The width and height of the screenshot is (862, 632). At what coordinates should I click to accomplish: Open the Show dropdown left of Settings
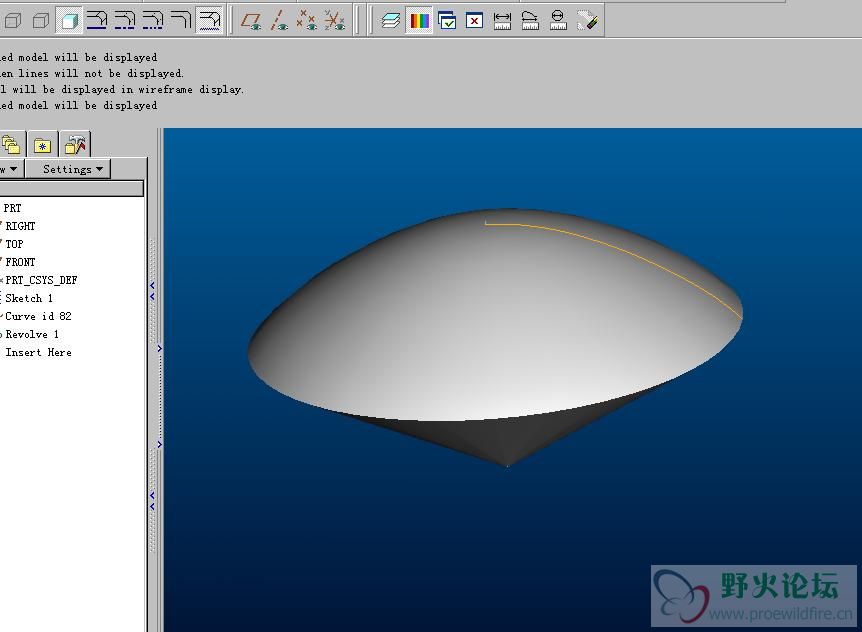(10, 169)
